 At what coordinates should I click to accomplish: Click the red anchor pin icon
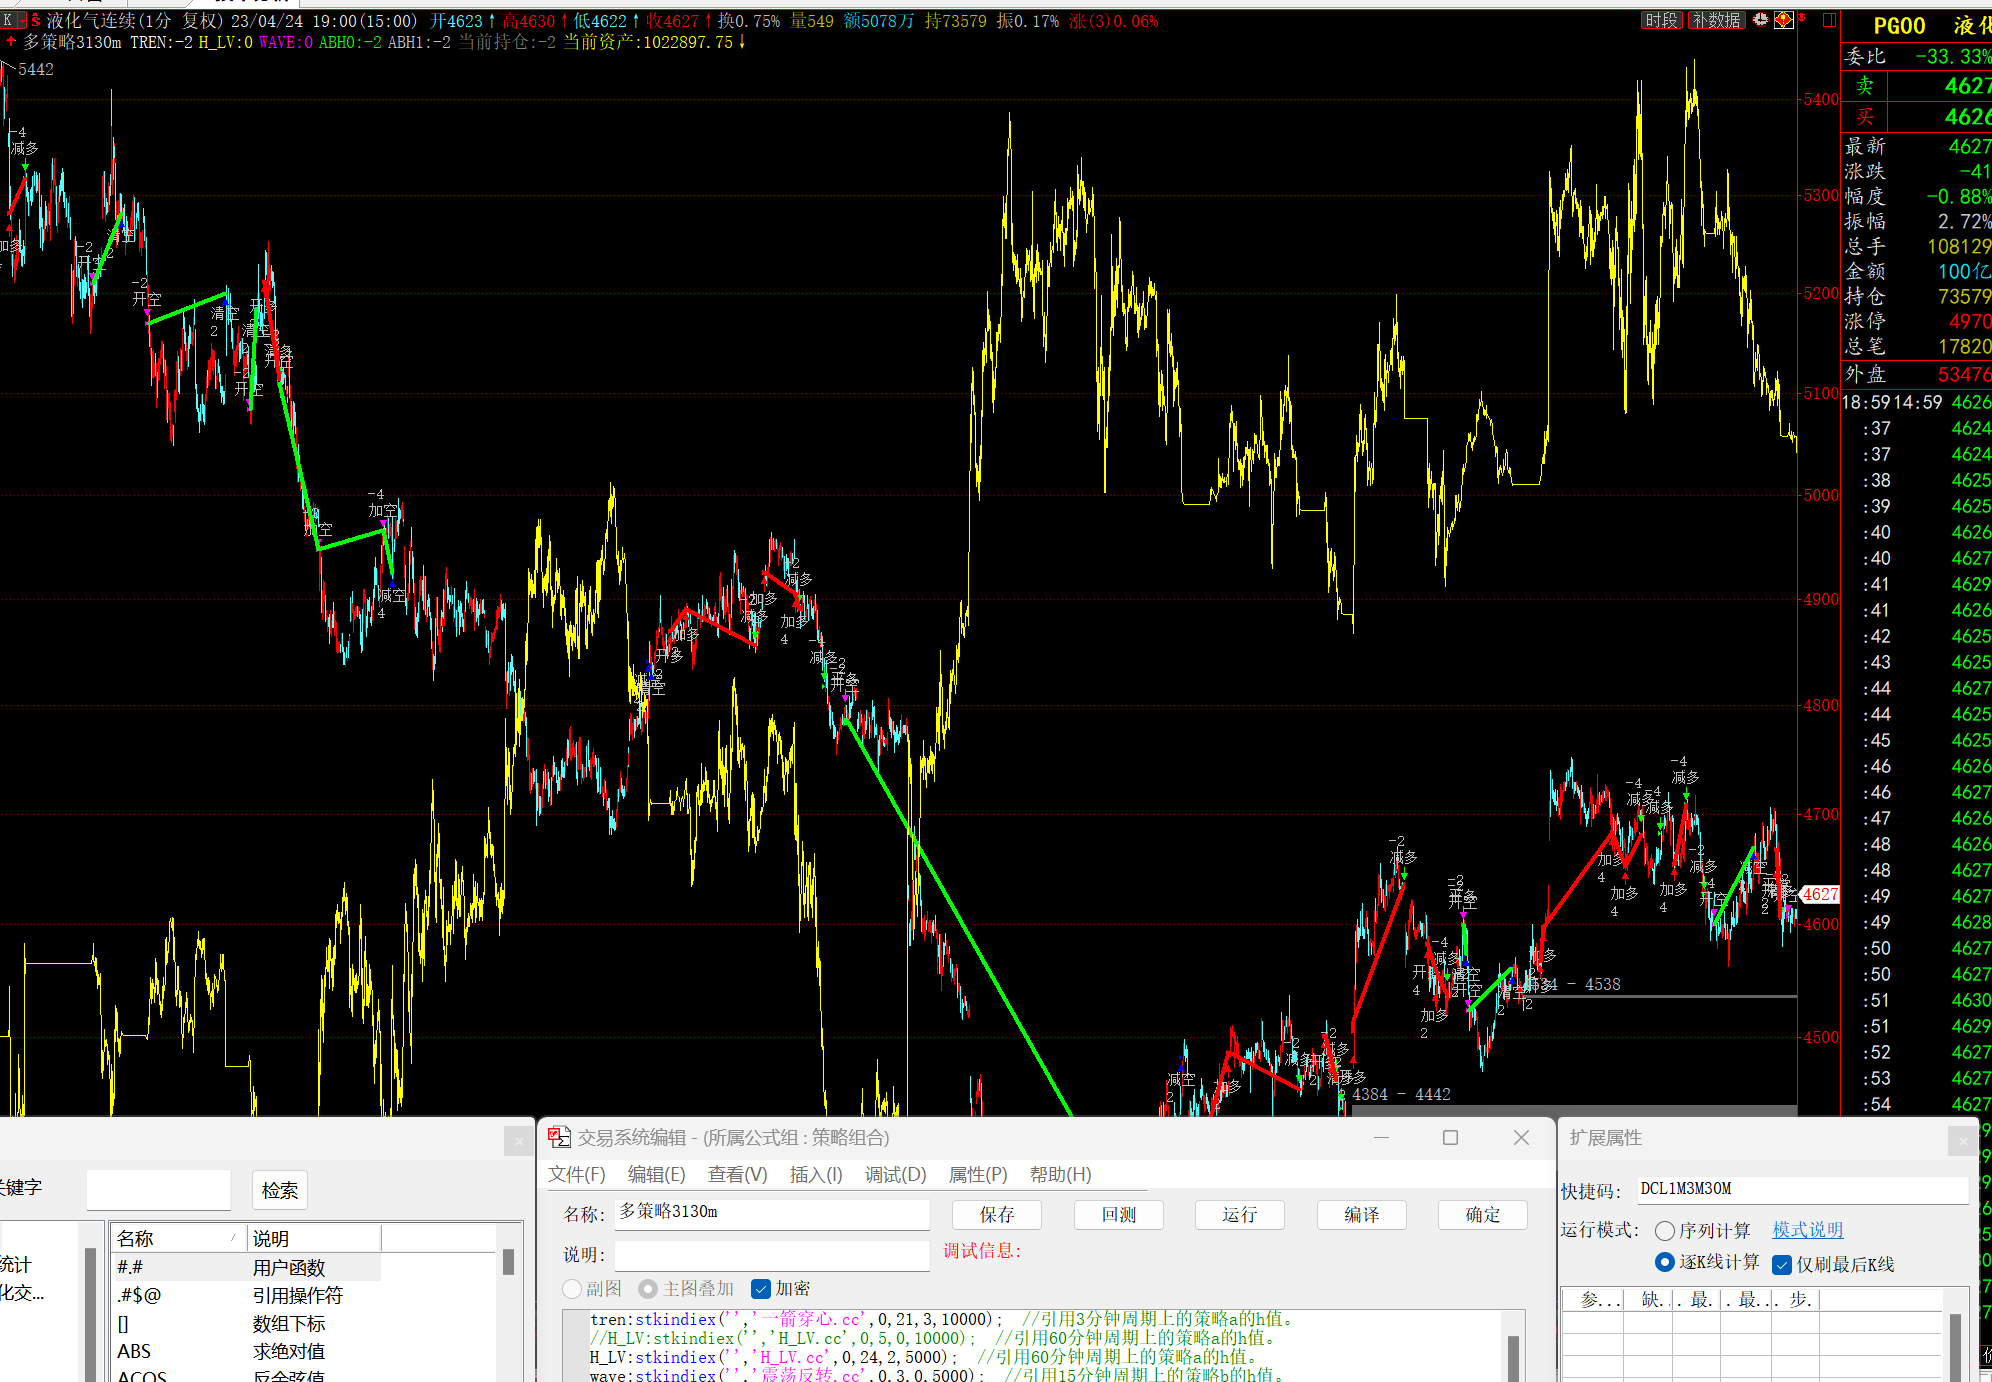tap(1802, 18)
